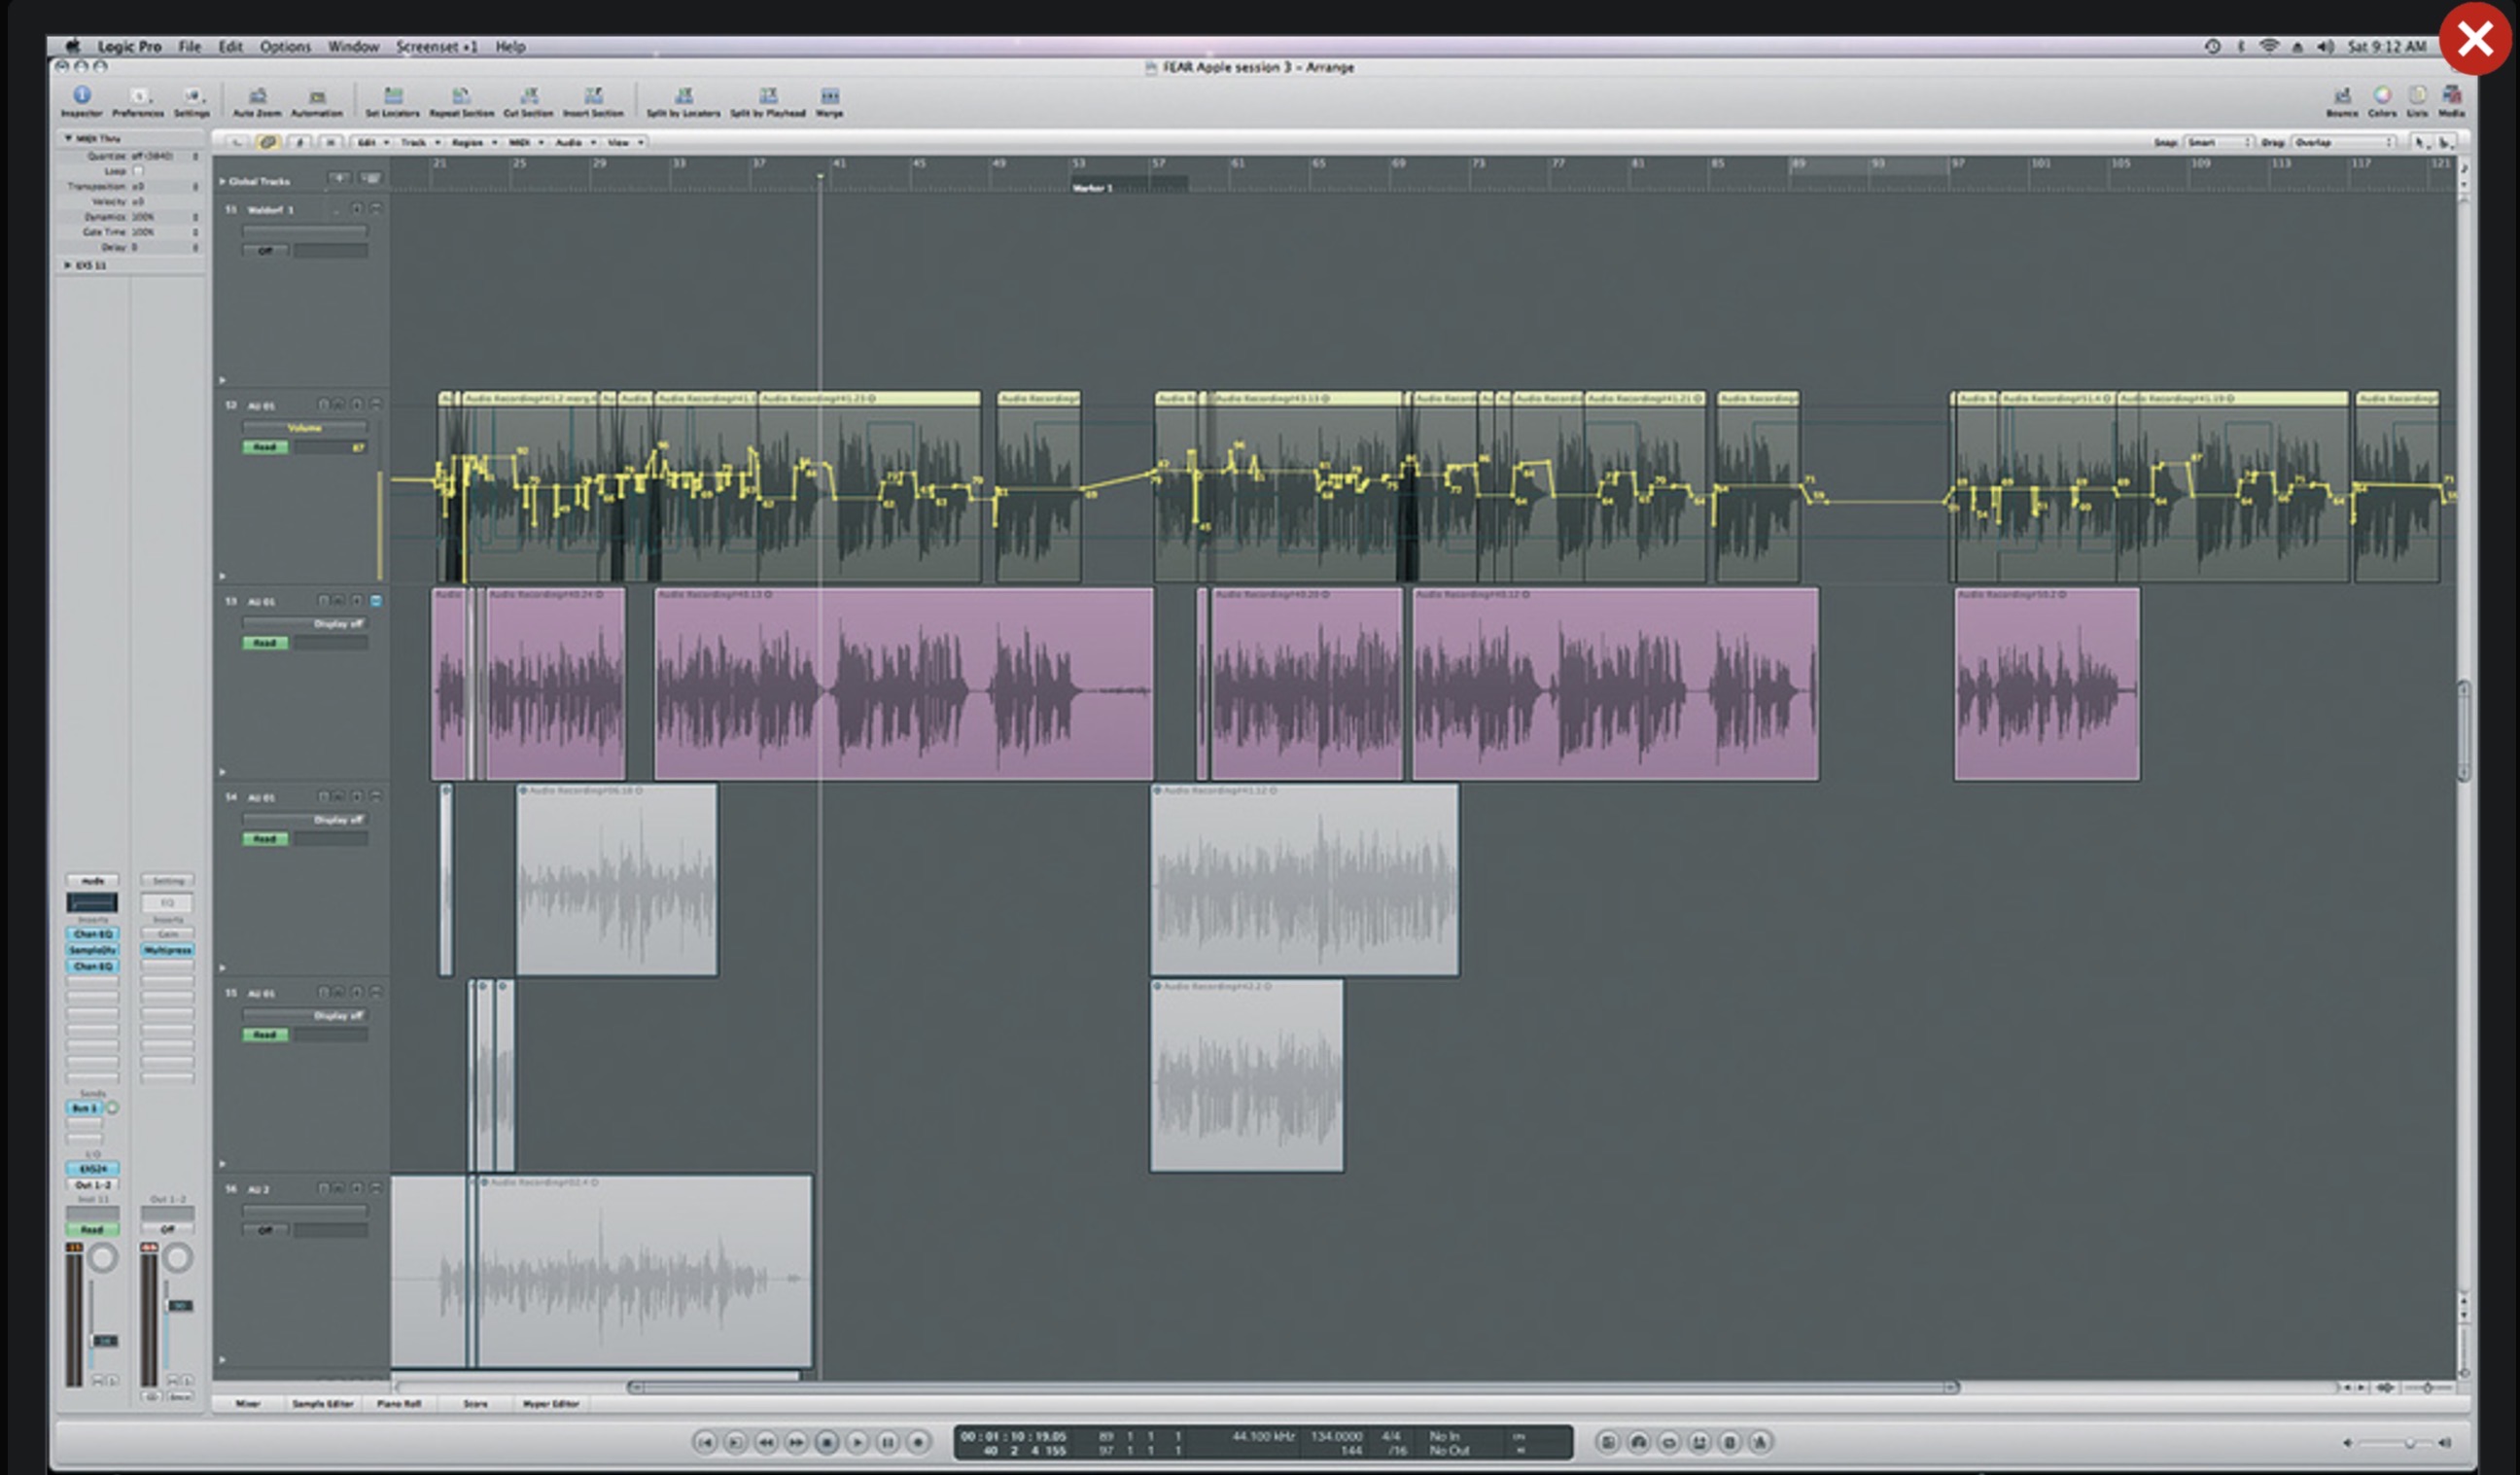Click the Sample Editor button

[x=322, y=1404]
